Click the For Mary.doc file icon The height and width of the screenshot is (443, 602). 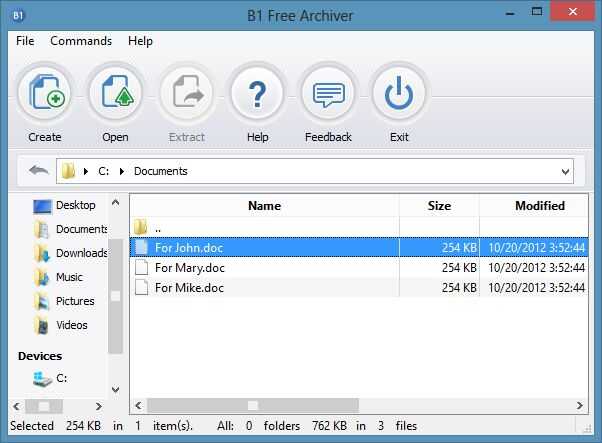pos(142,268)
